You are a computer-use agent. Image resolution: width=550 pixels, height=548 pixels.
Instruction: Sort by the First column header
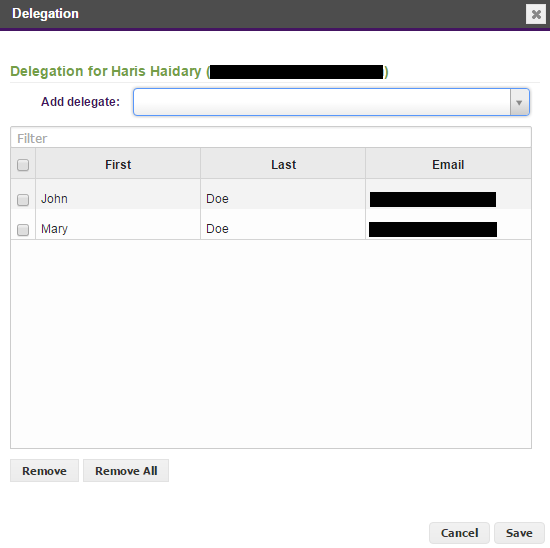tap(118, 164)
